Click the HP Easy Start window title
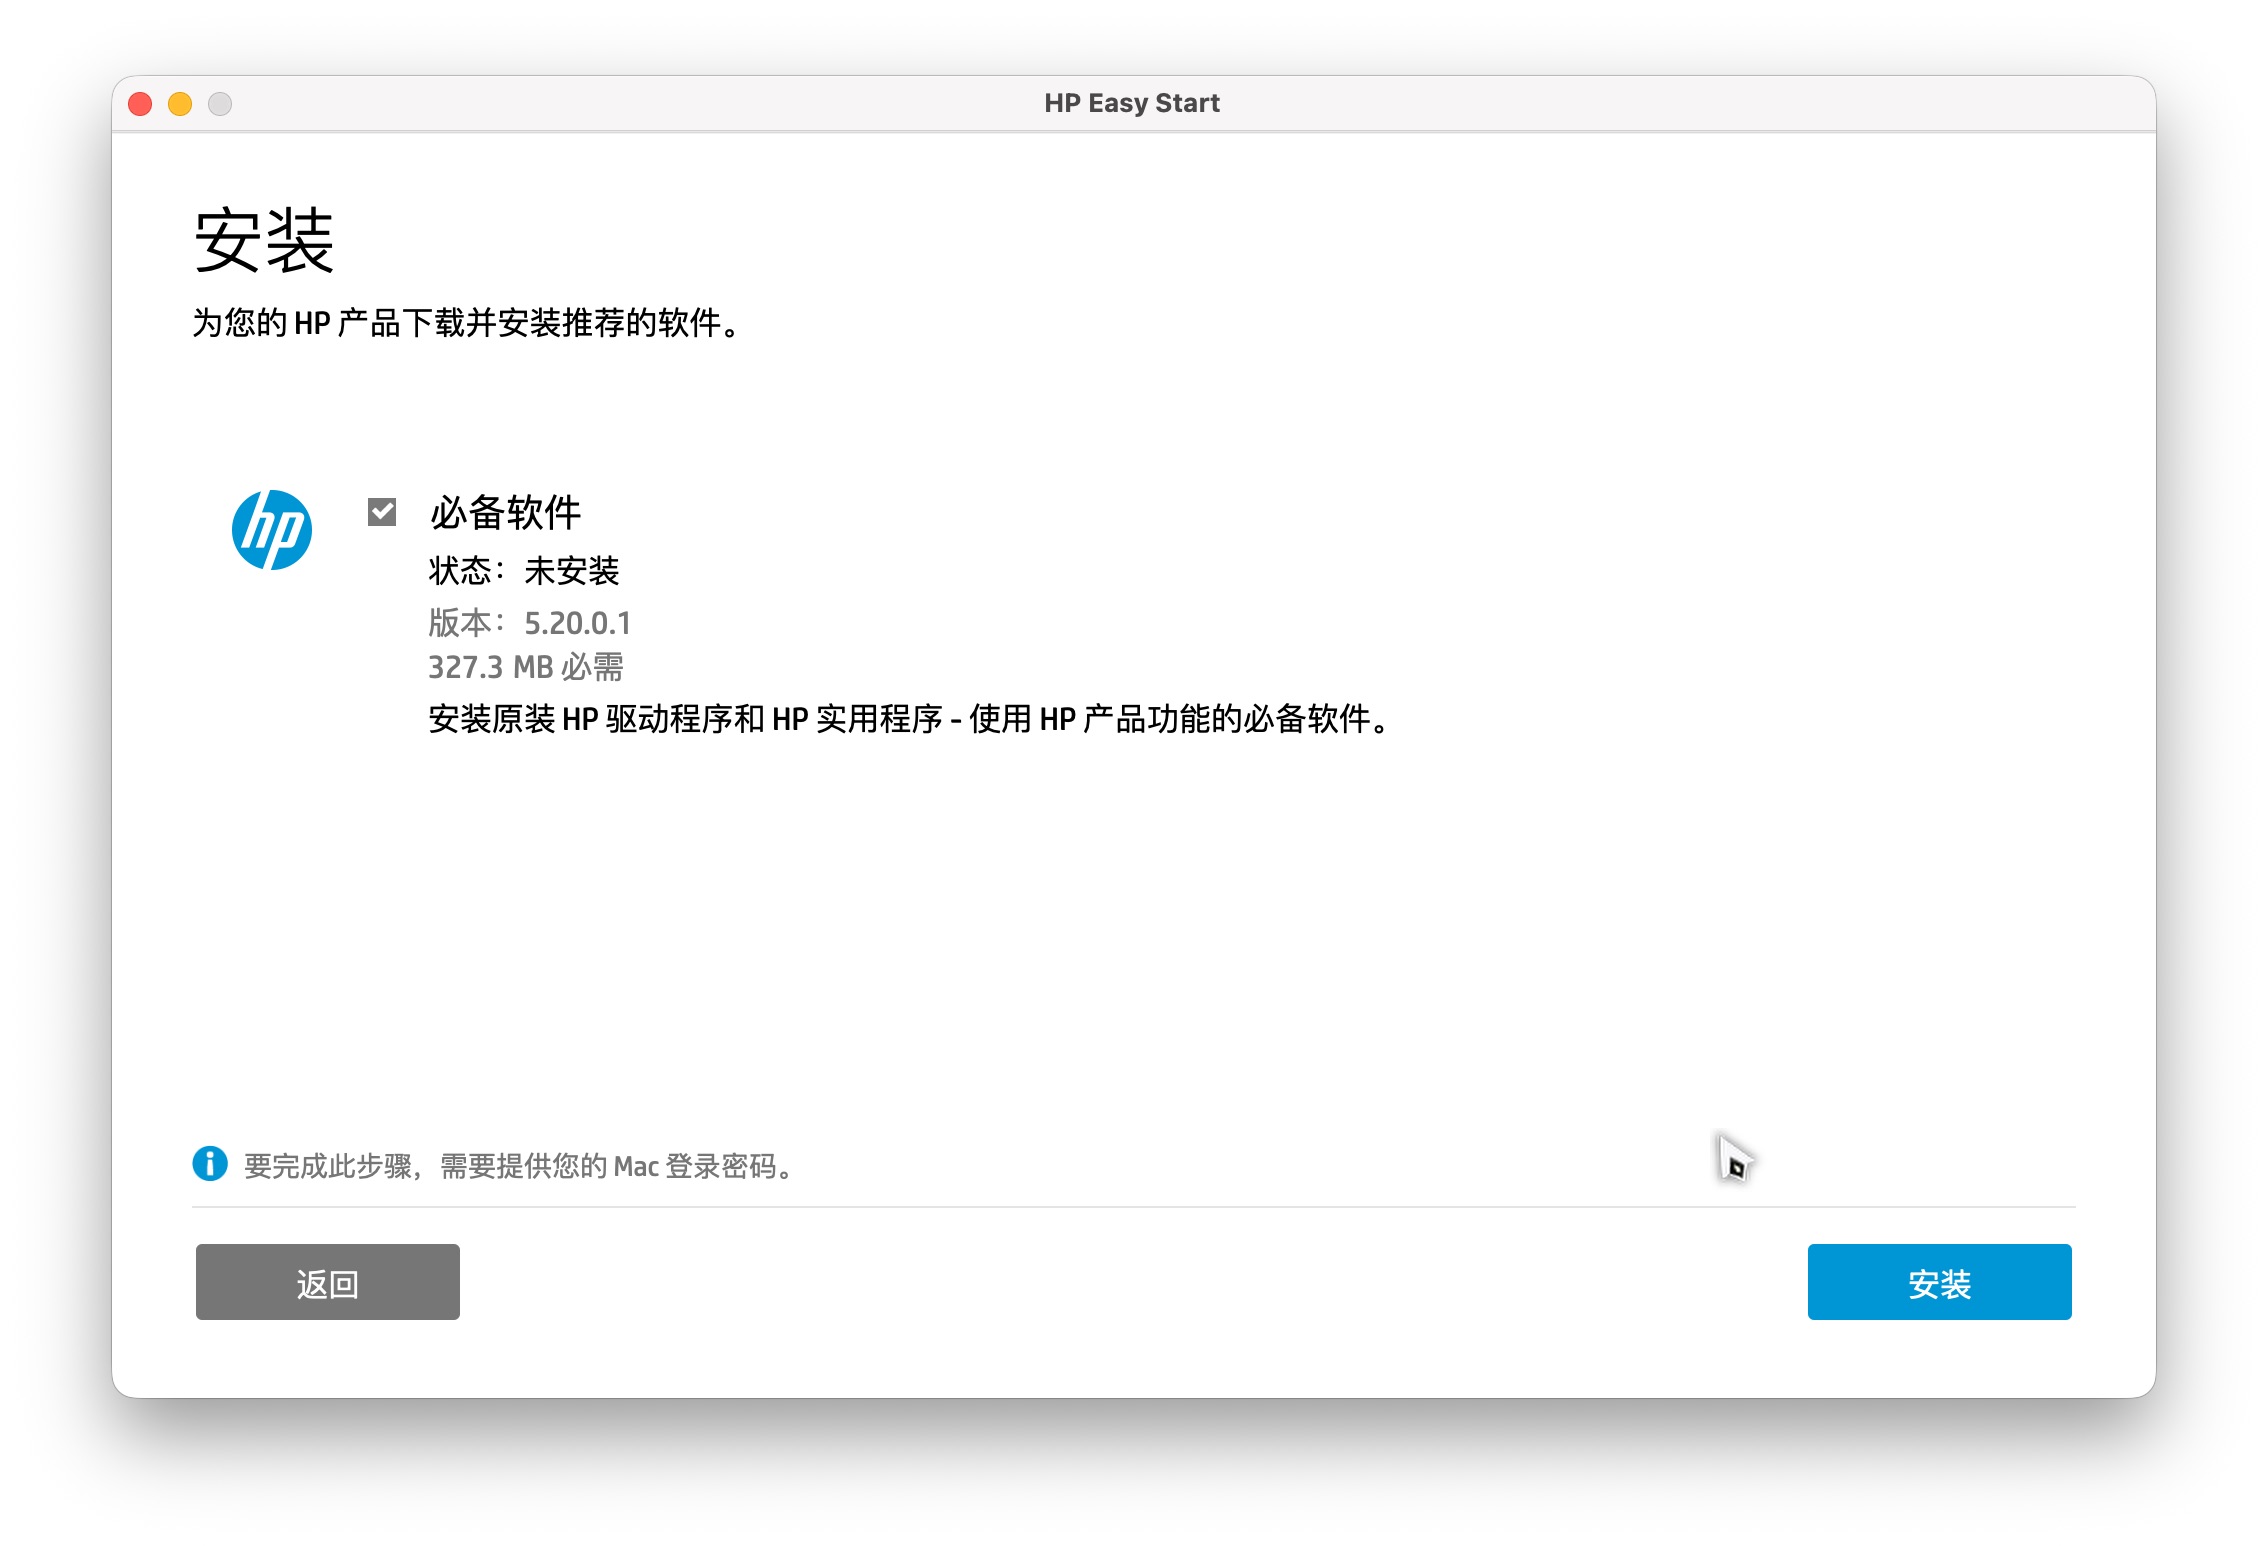The height and width of the screenshot is (1546, 2268). (1132, 103)
